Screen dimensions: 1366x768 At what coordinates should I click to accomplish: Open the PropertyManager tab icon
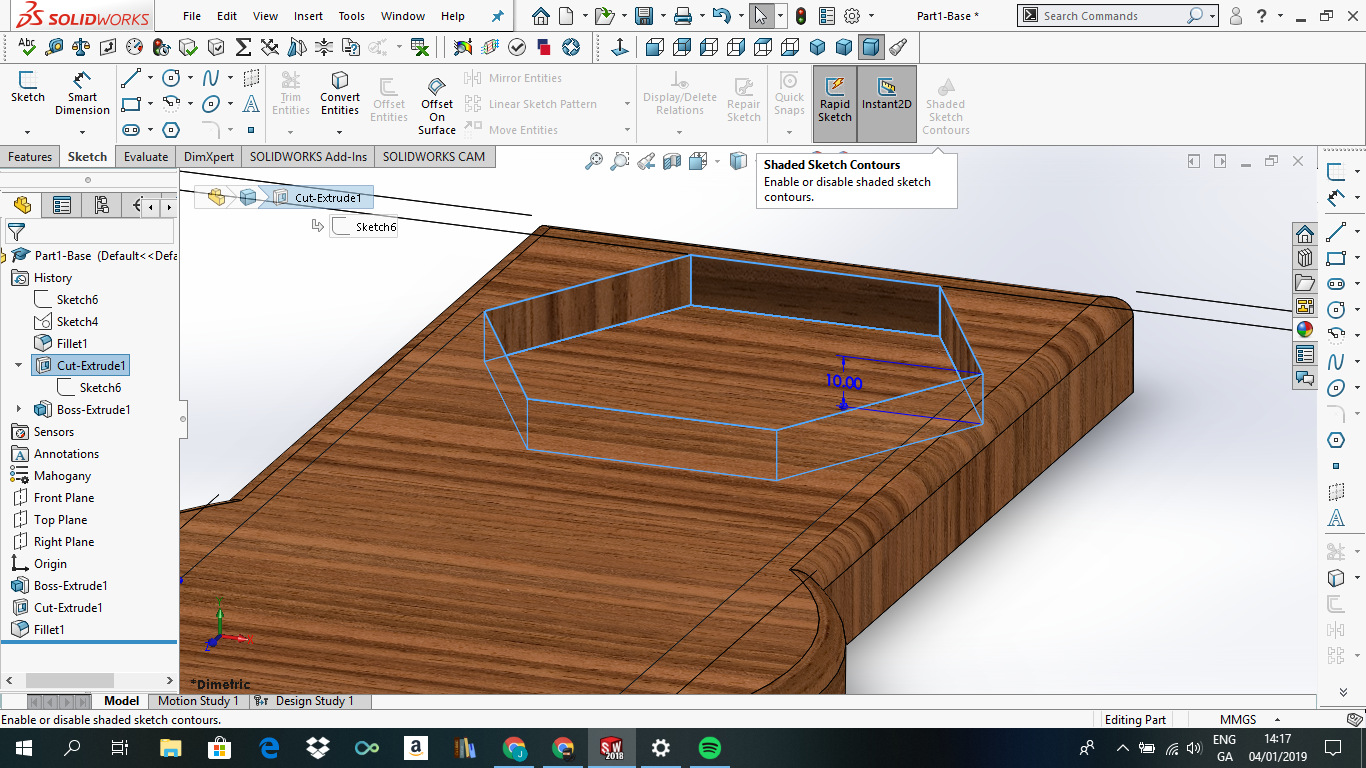click(62, 205)
